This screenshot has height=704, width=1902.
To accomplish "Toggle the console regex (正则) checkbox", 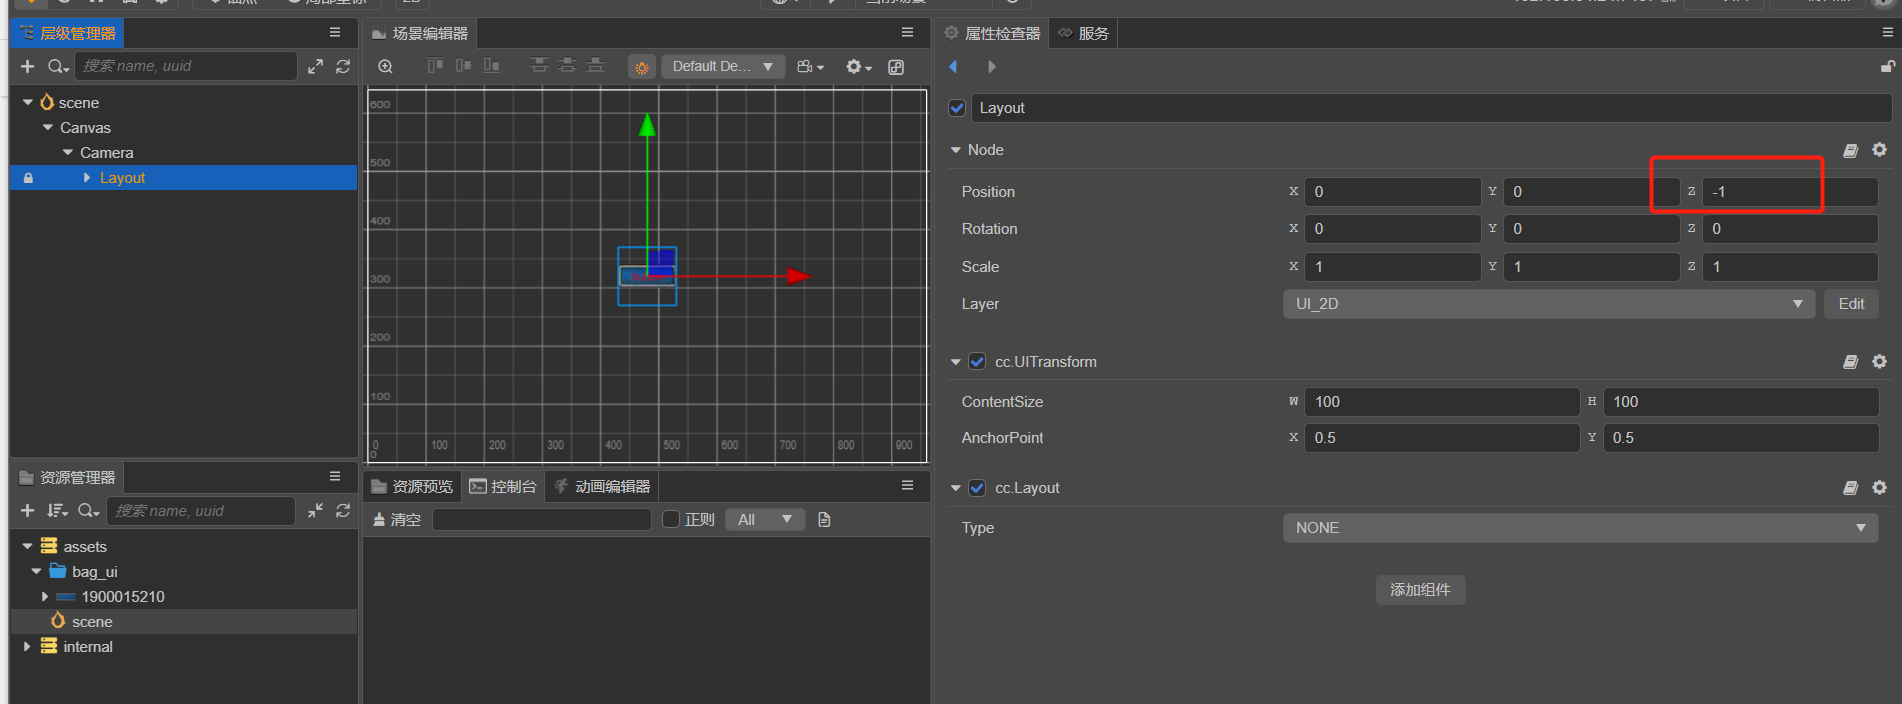I will 671,519.
